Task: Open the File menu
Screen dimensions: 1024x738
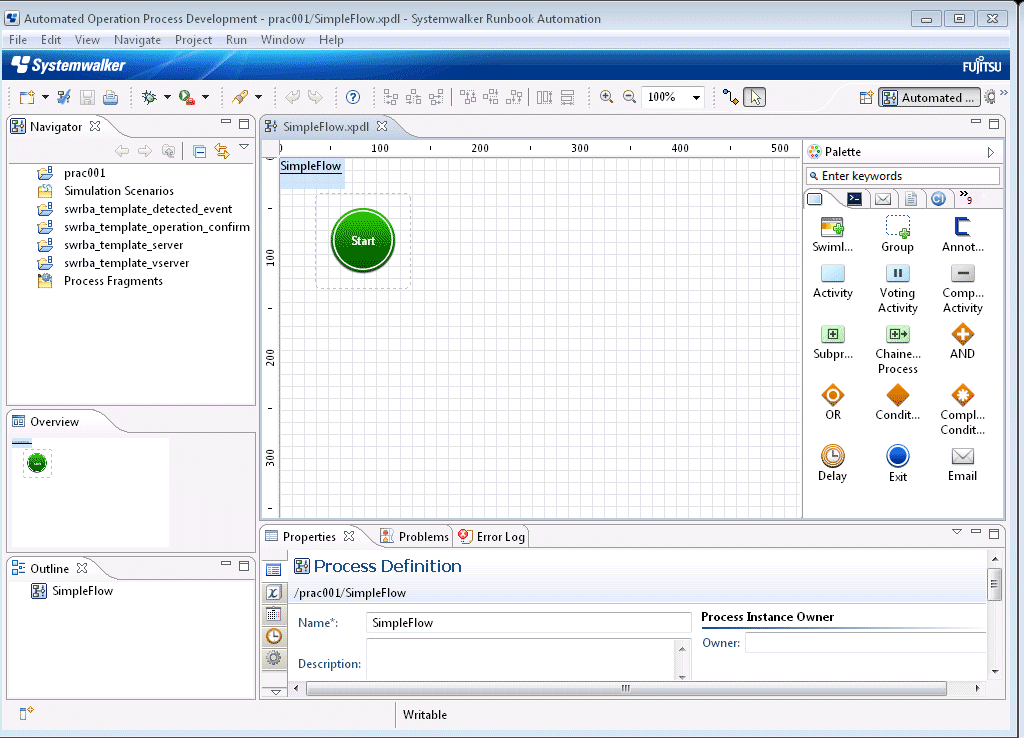Action: [x=18, y=40]
